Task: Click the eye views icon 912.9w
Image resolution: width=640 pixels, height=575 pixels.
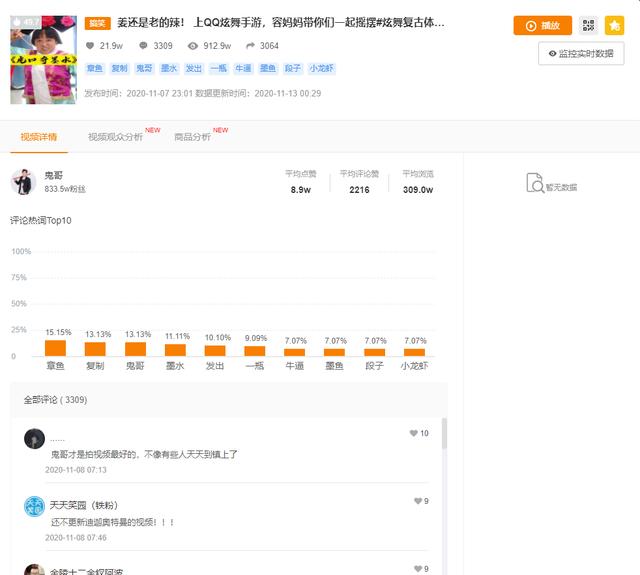Action: [x=193, y=46]
